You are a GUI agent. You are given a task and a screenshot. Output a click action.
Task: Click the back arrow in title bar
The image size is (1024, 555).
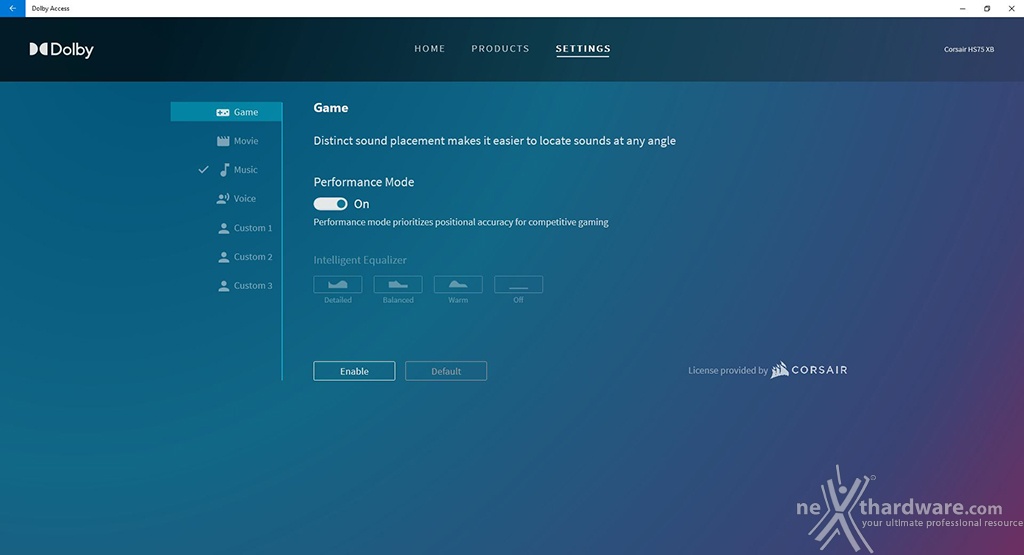click(x=12, y=8)
